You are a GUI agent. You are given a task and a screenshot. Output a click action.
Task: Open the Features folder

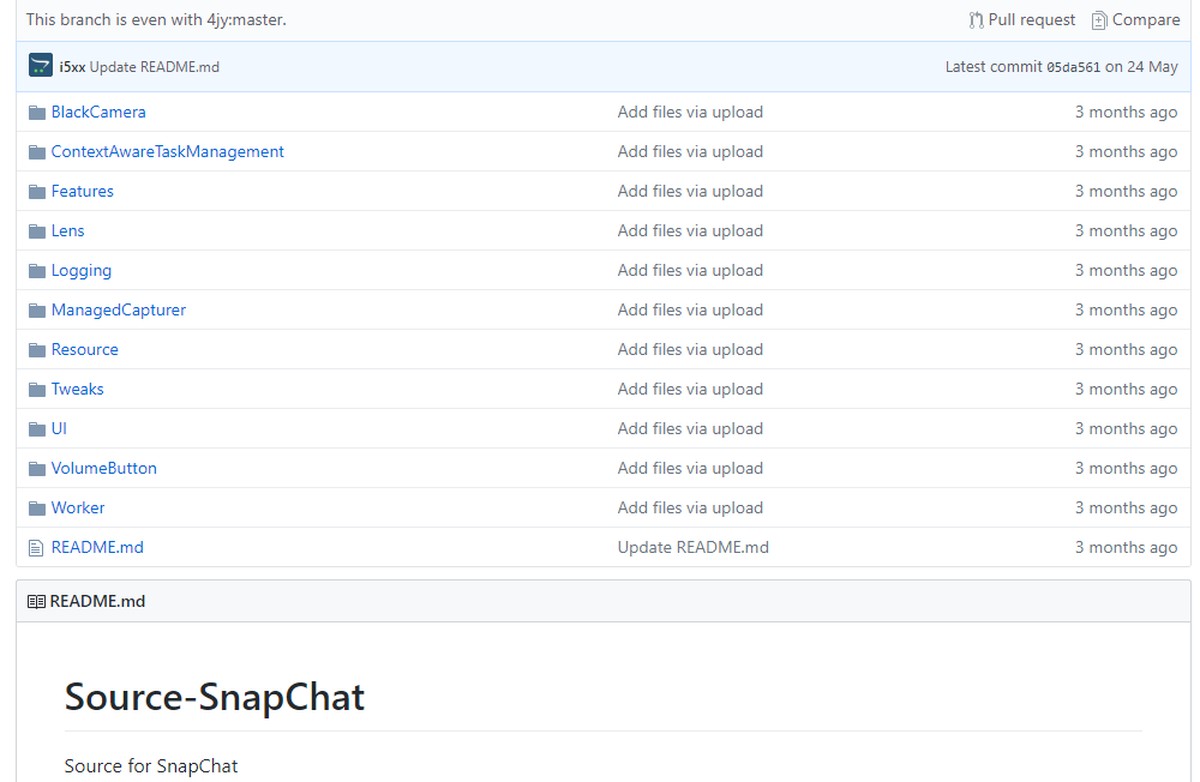(83, 191)
